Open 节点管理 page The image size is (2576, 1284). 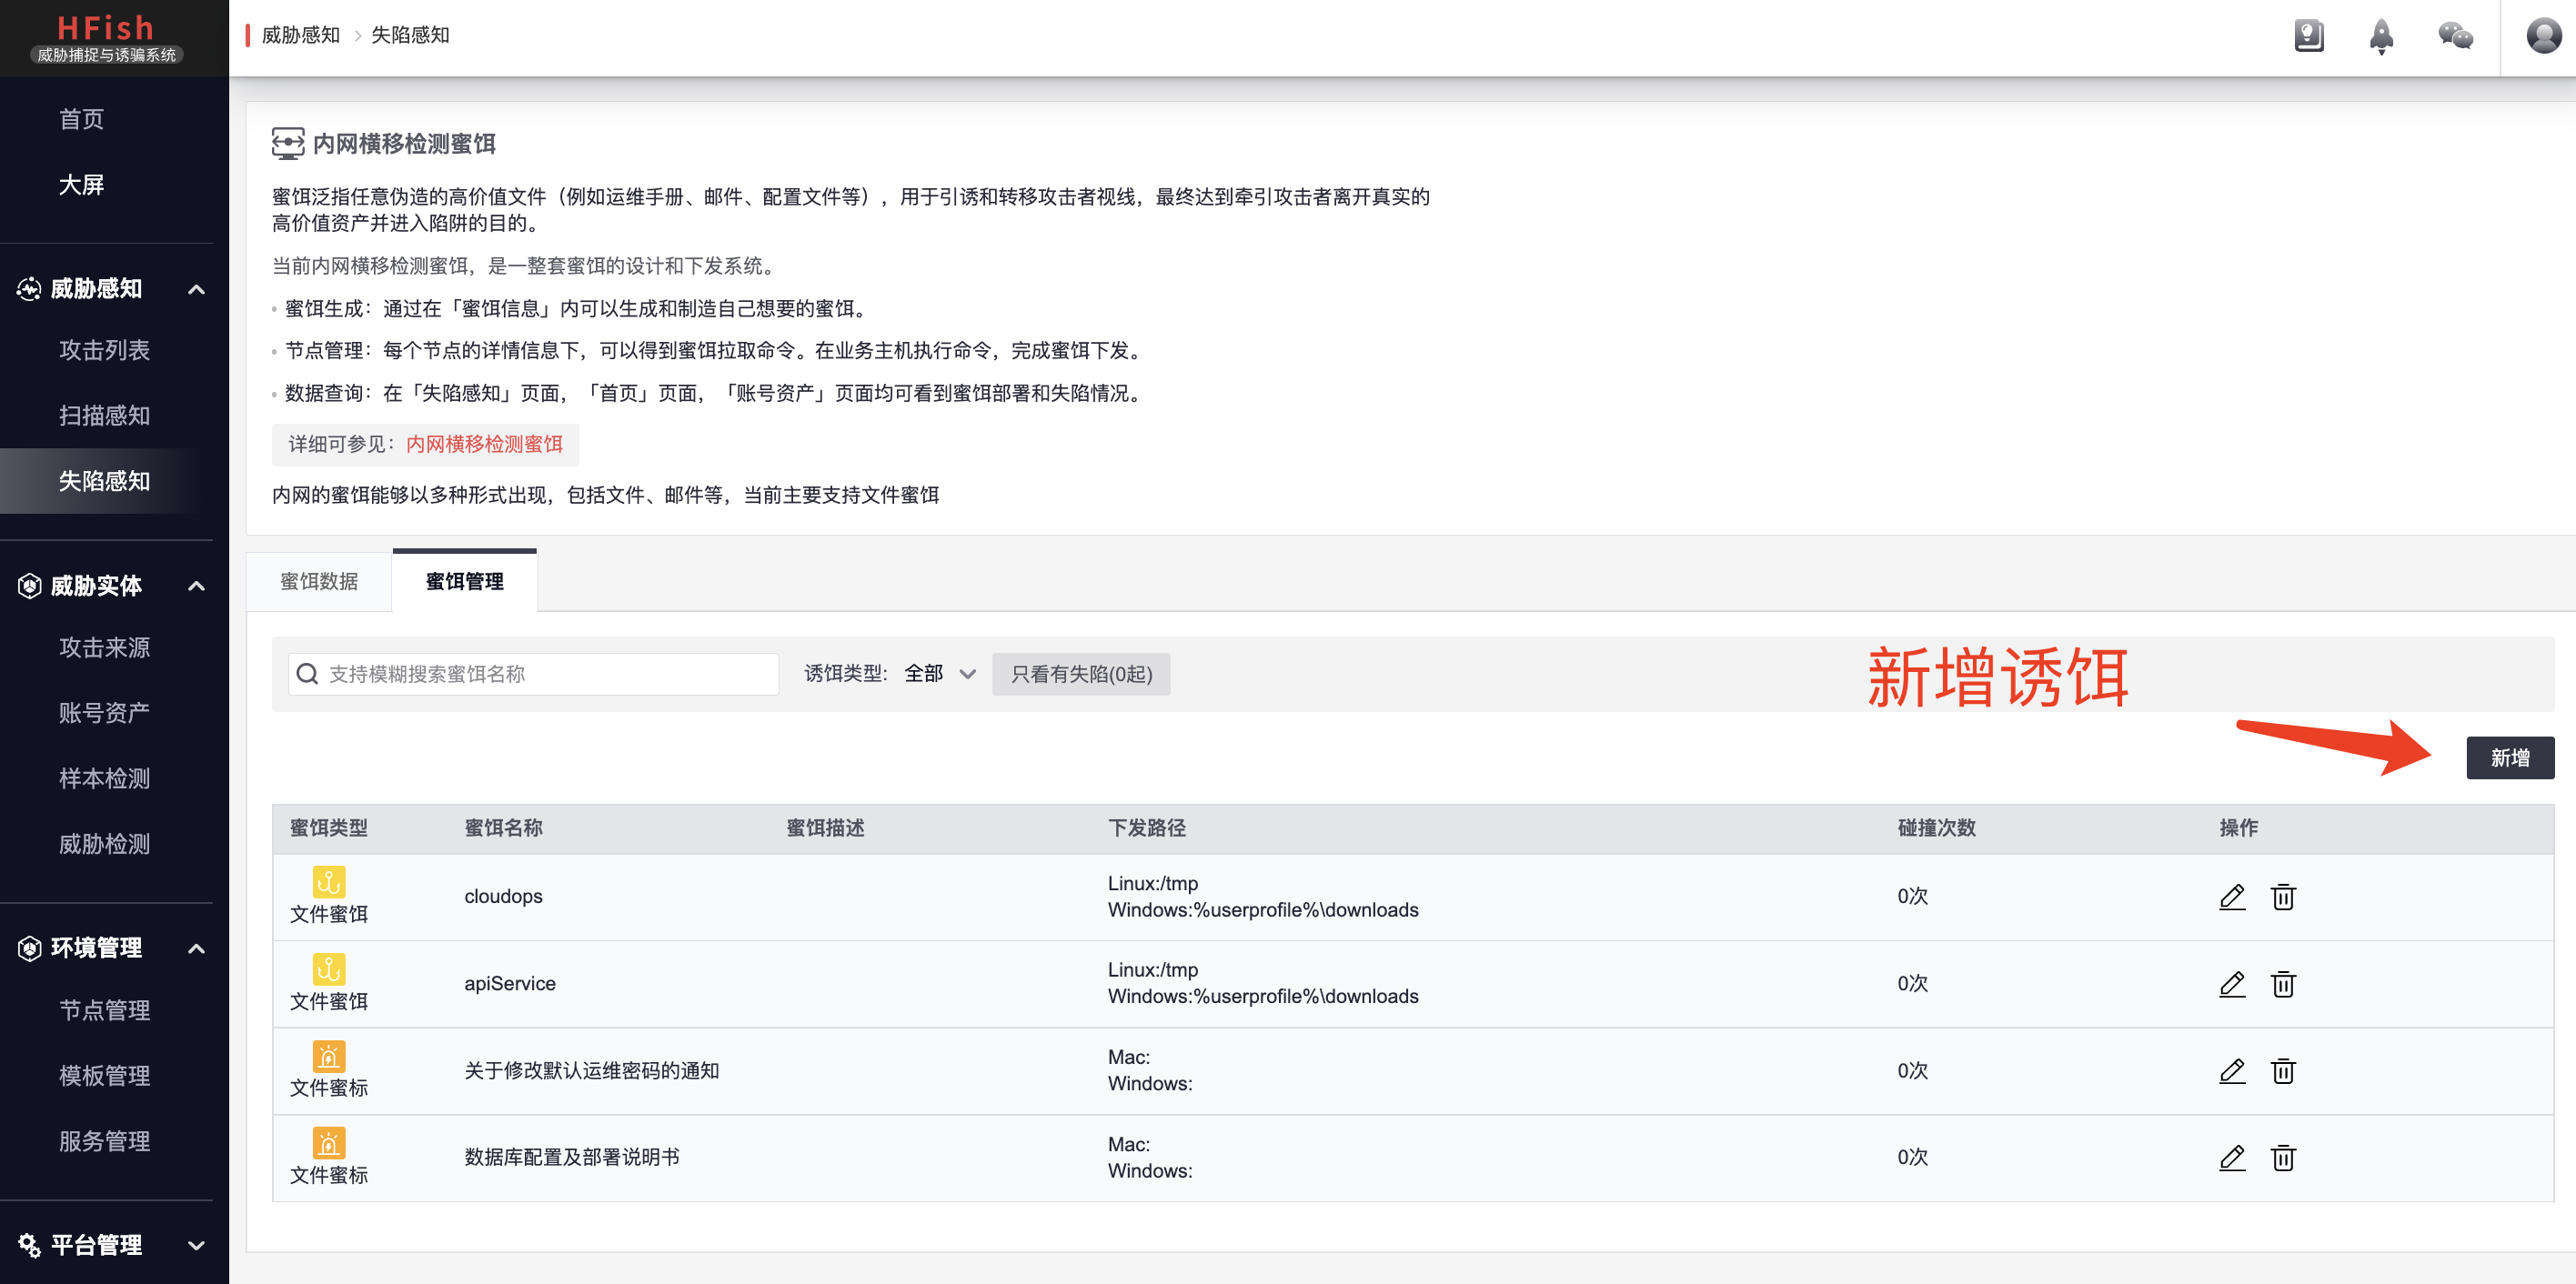104,1010
